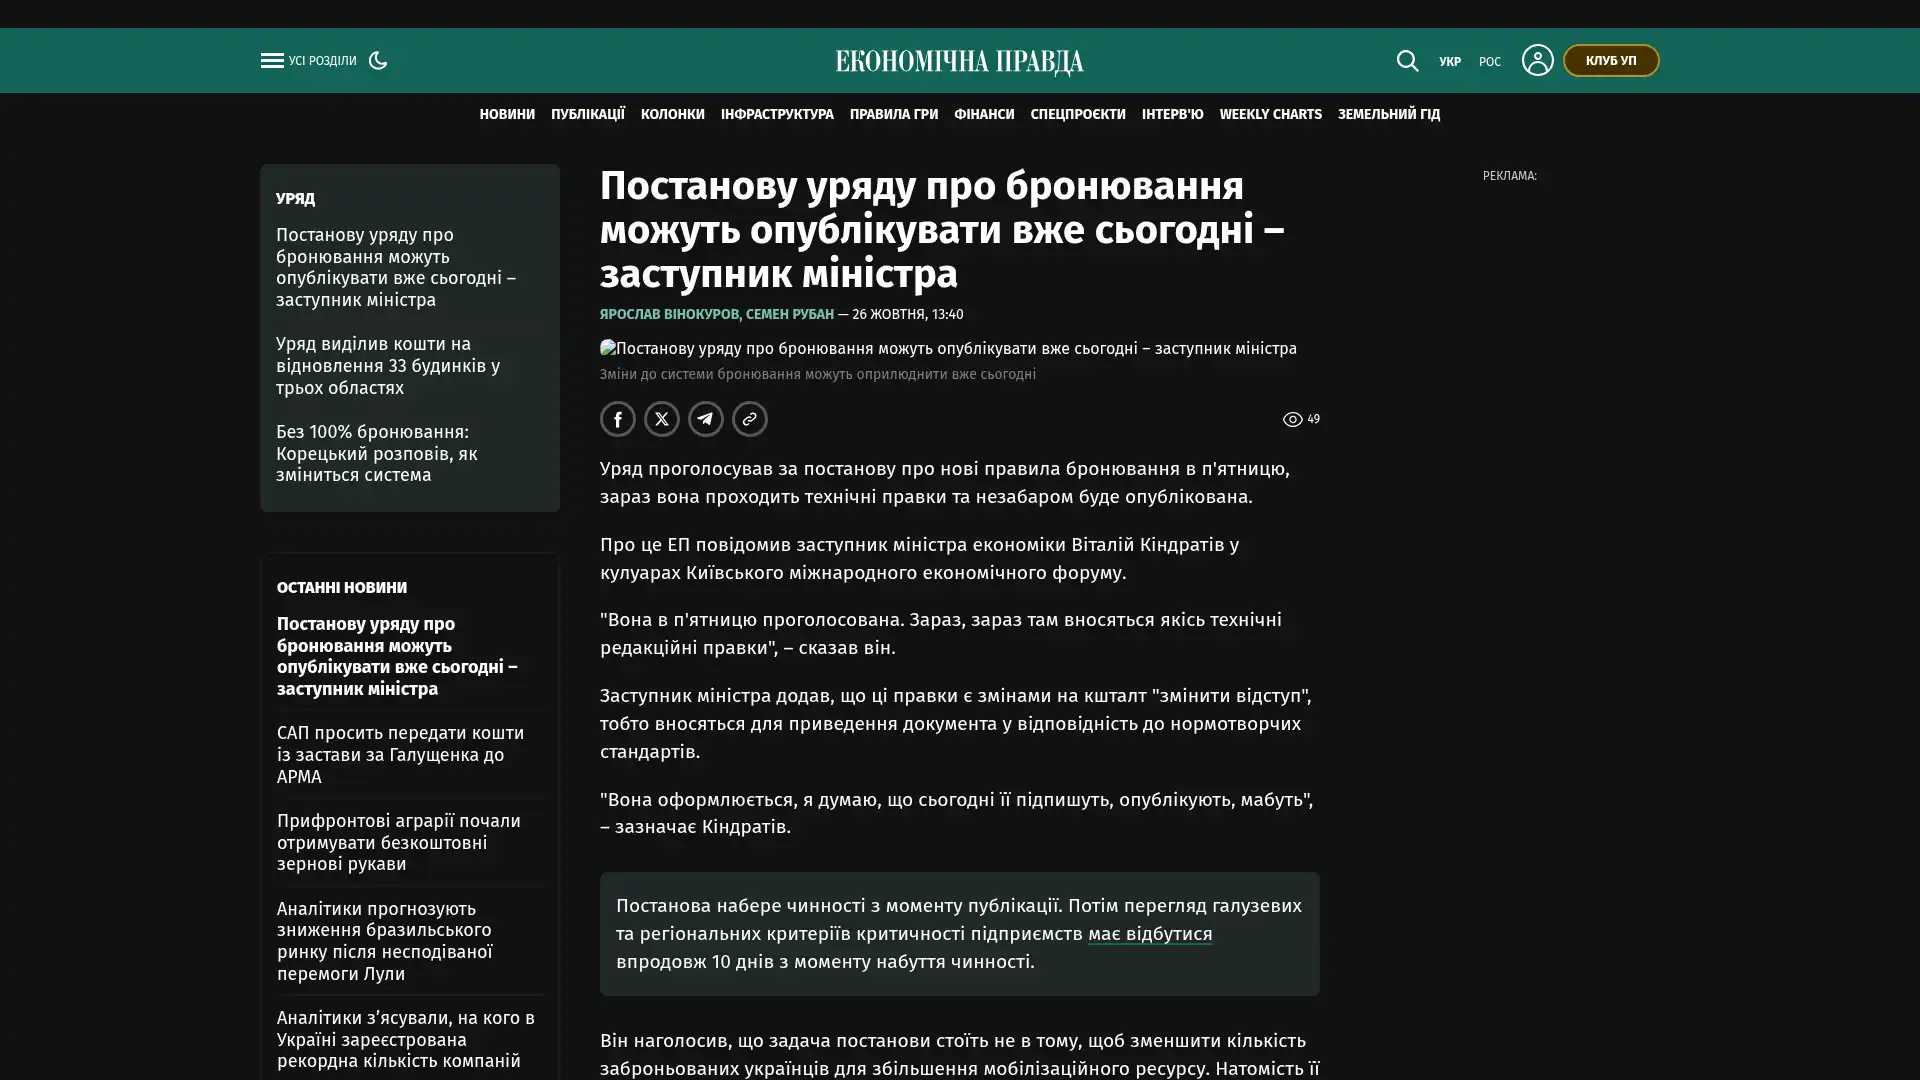The height and width of the screenshot is (1080, 1920).
Task: Copy the article link icon
Action: [750, 419]
